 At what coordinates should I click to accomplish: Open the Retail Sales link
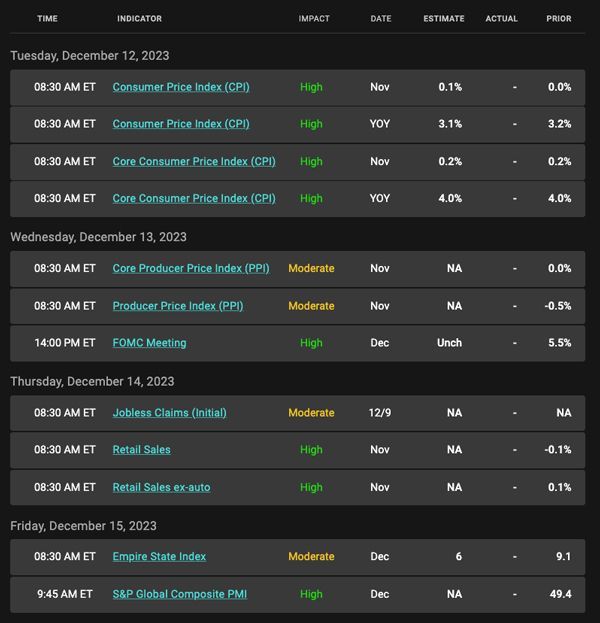tap(141, 450)
